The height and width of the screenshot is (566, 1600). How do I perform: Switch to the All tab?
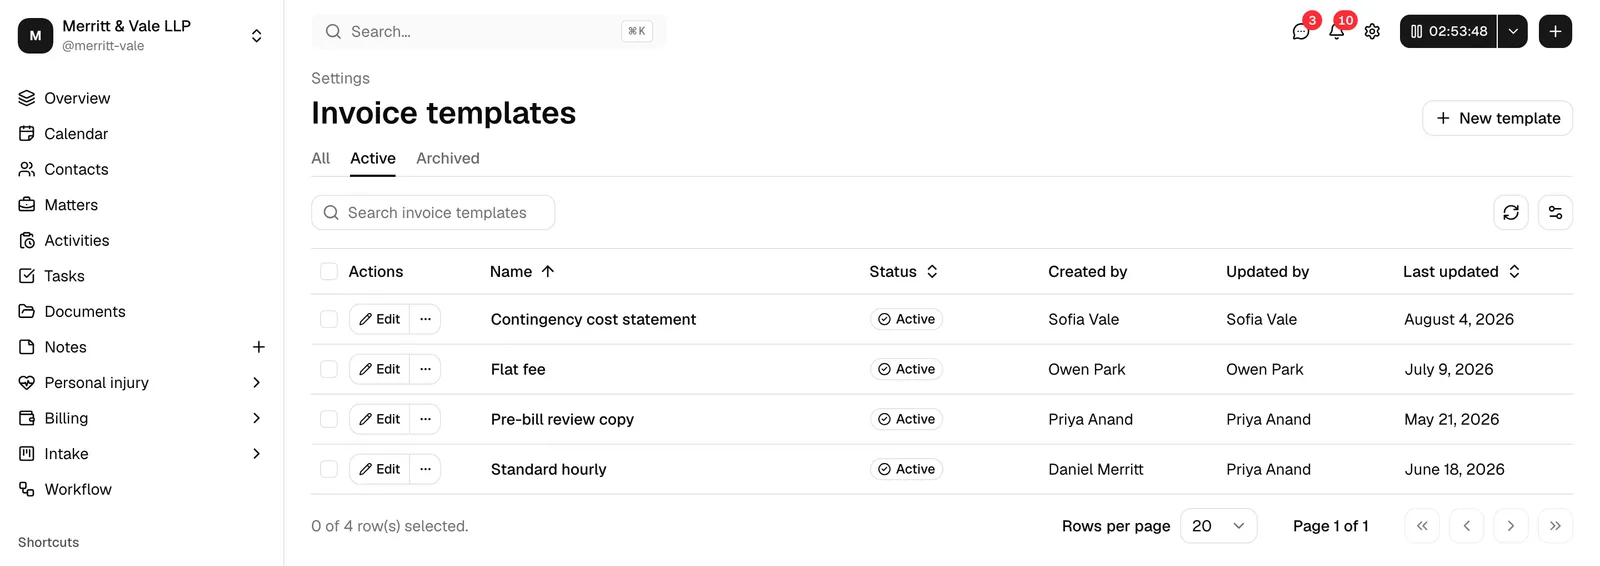click(x=320, y=158)
